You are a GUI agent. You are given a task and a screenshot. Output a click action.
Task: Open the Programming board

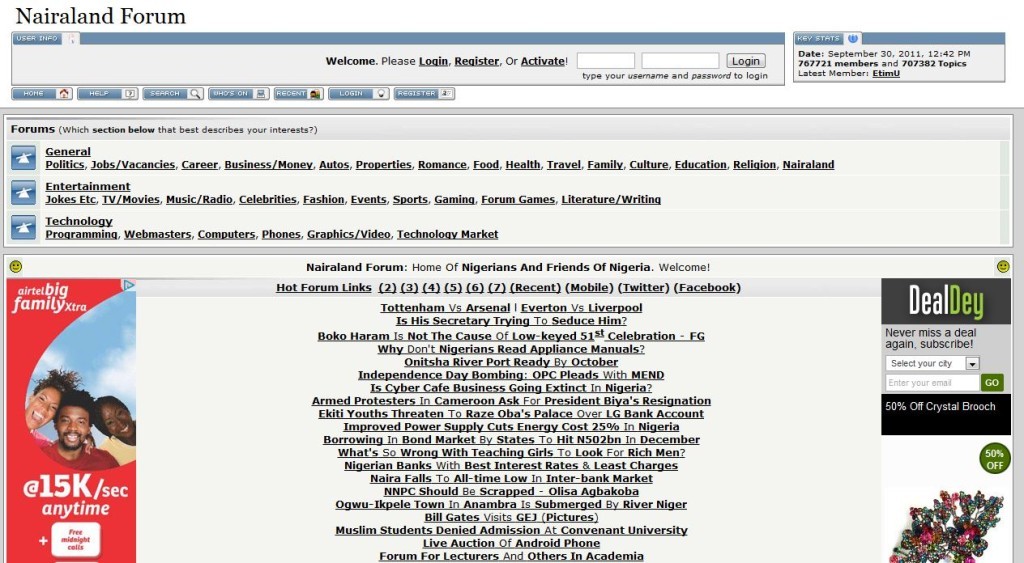tap(82, 234)
